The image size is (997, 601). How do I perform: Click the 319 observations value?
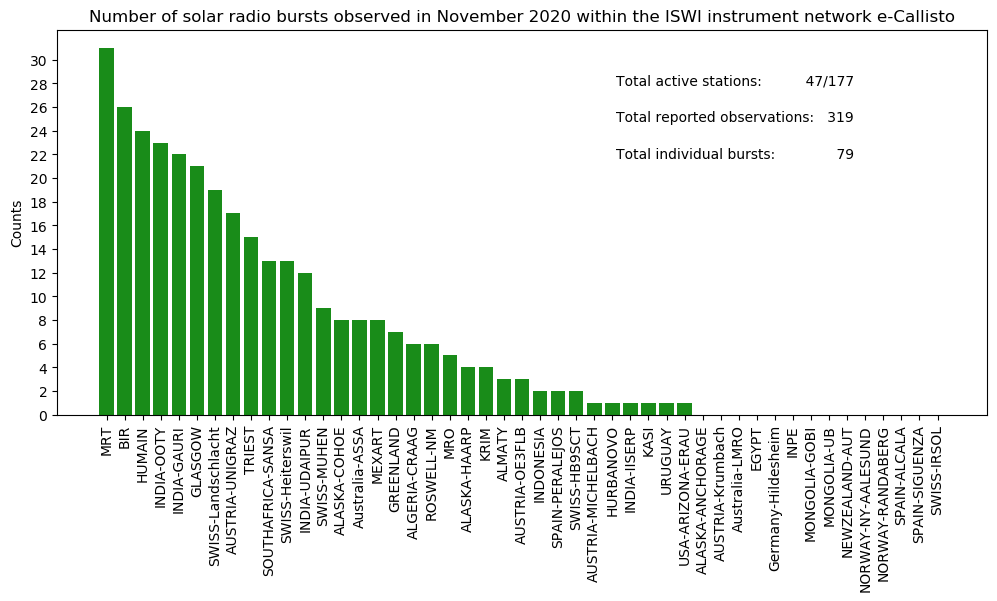841,118
